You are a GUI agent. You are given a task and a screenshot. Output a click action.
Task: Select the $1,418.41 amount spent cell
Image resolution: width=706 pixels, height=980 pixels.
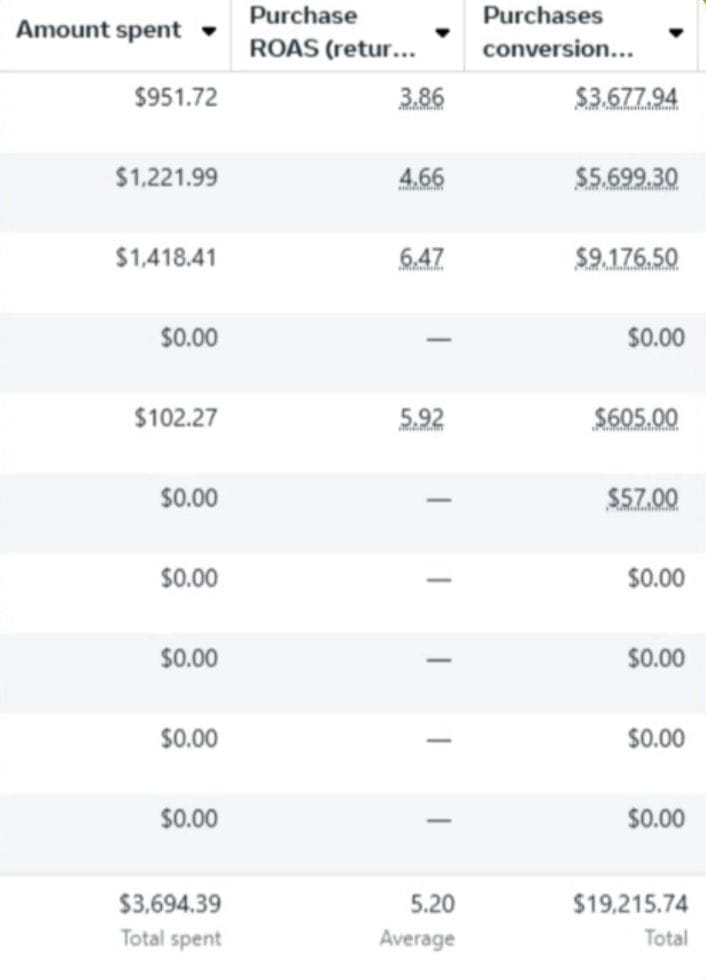pos(166,258)
